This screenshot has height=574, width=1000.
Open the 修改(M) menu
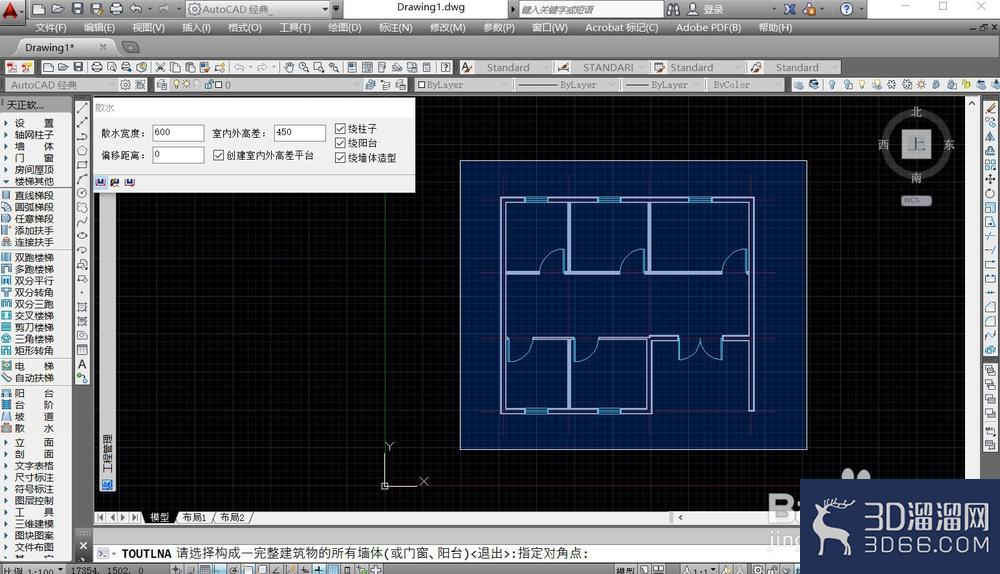[448, 27]
